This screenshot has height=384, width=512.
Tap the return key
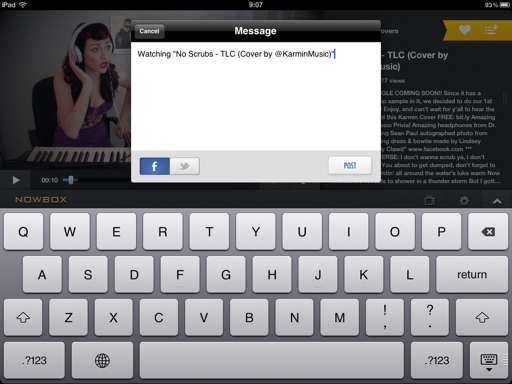472,275
